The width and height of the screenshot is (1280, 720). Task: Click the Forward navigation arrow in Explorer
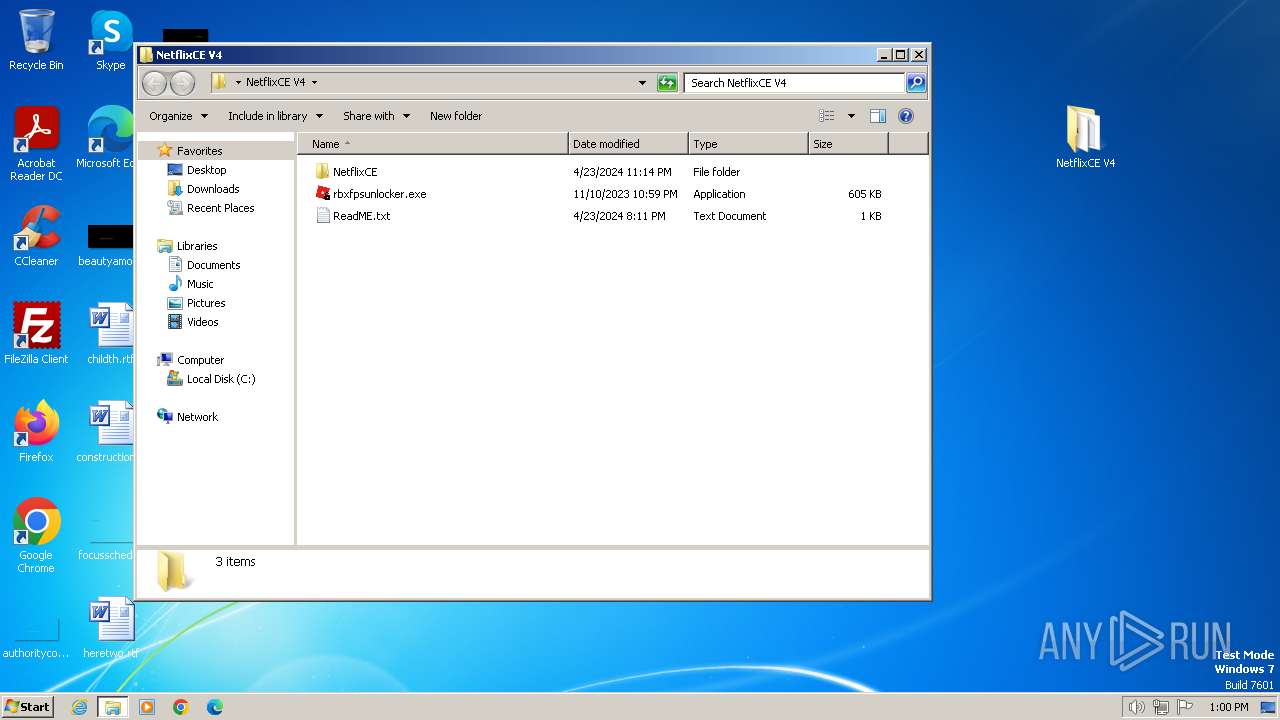pyautogui.click(x=182, y=83)
